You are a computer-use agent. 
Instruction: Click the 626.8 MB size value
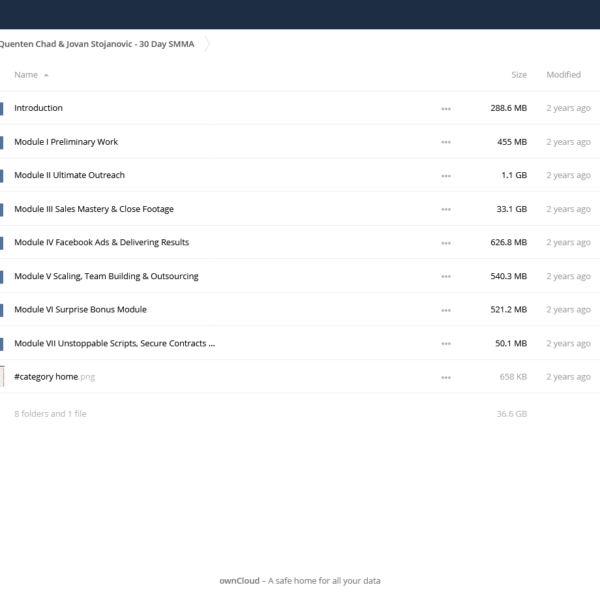coord(509,242)
